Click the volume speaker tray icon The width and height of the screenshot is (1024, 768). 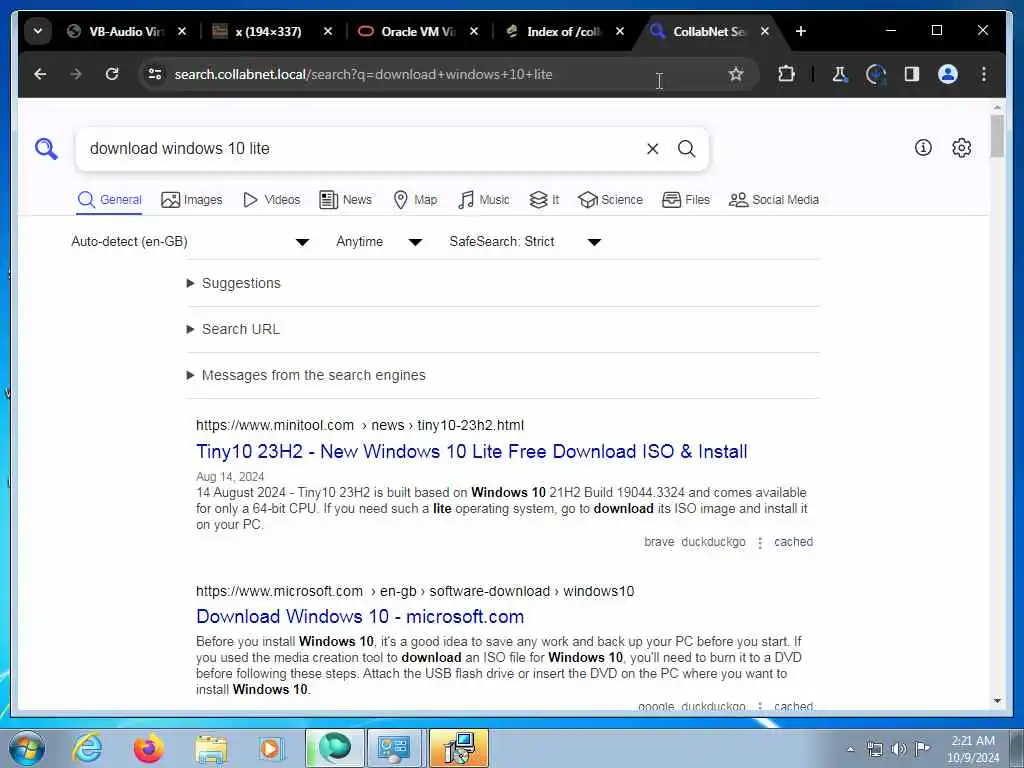point(899,749)
